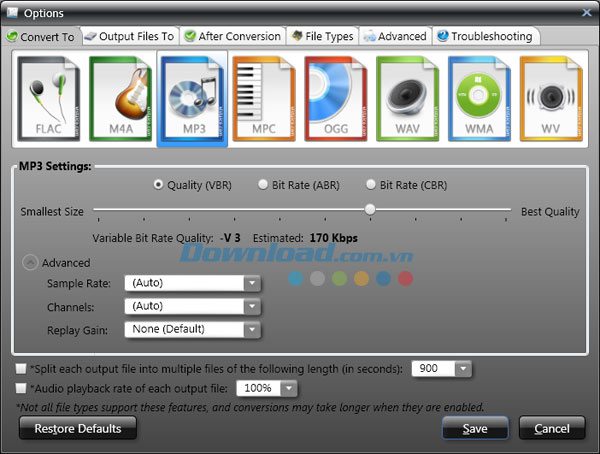Click the Restore Defaults button
The height and width of the screenshot is (454, 600).
point(78,428)
